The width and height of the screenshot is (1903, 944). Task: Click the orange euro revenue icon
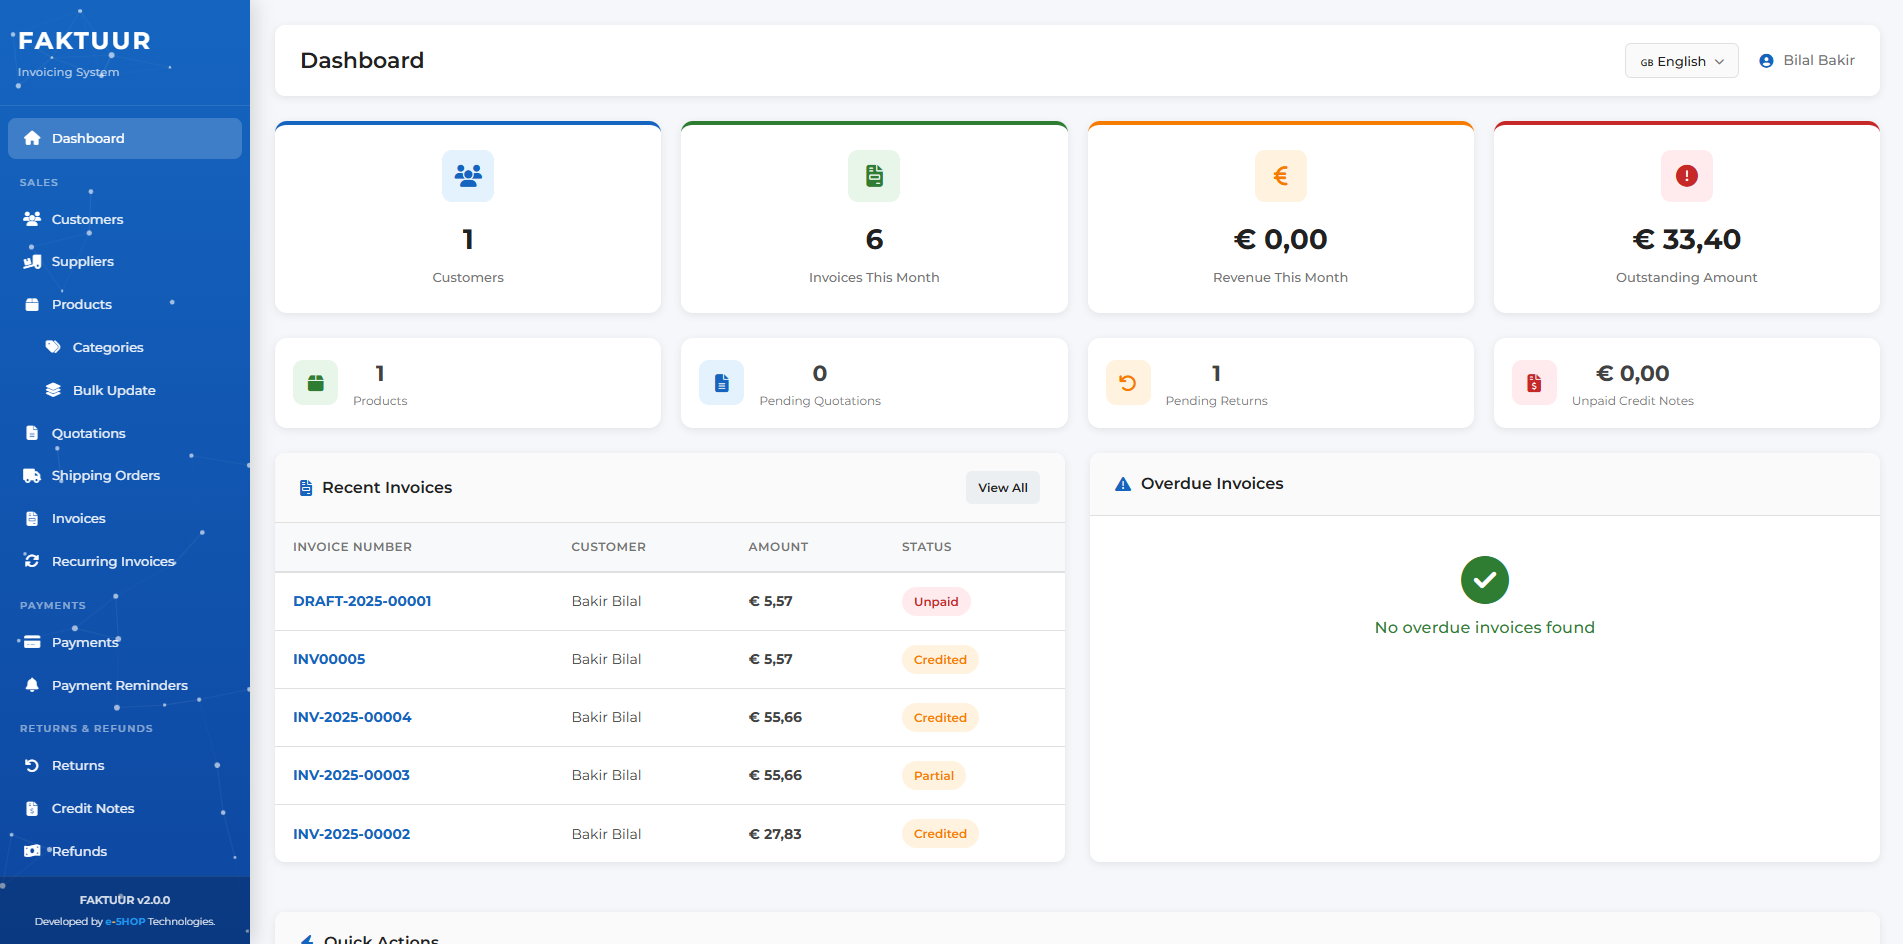pos(1280,176)
